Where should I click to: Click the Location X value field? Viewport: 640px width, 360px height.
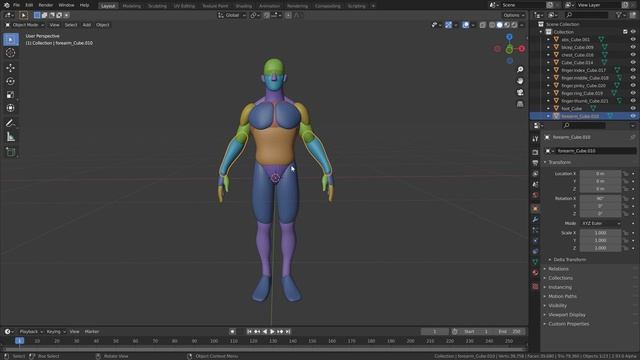[x=600, y=174]
